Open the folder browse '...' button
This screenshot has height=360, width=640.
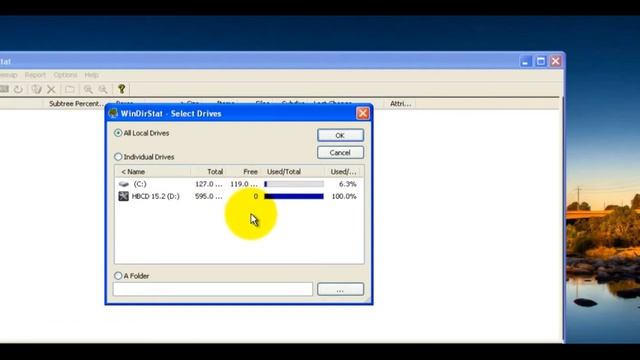click(340, 289)
